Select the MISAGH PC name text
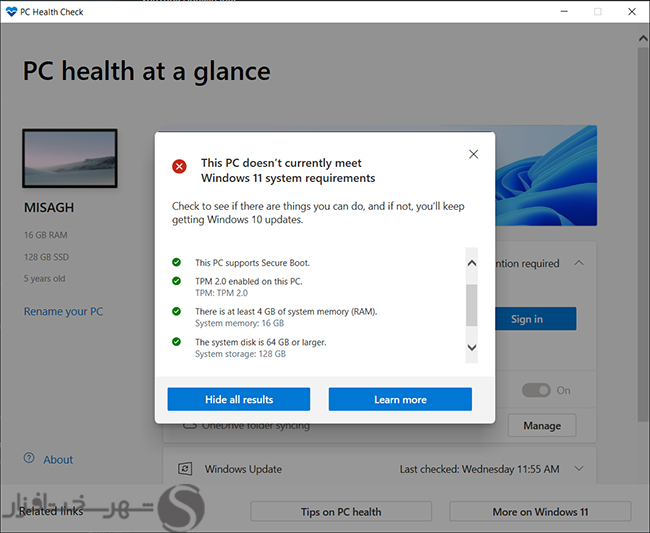This screenshot has height=533, width=650. [x=49, y=207]
